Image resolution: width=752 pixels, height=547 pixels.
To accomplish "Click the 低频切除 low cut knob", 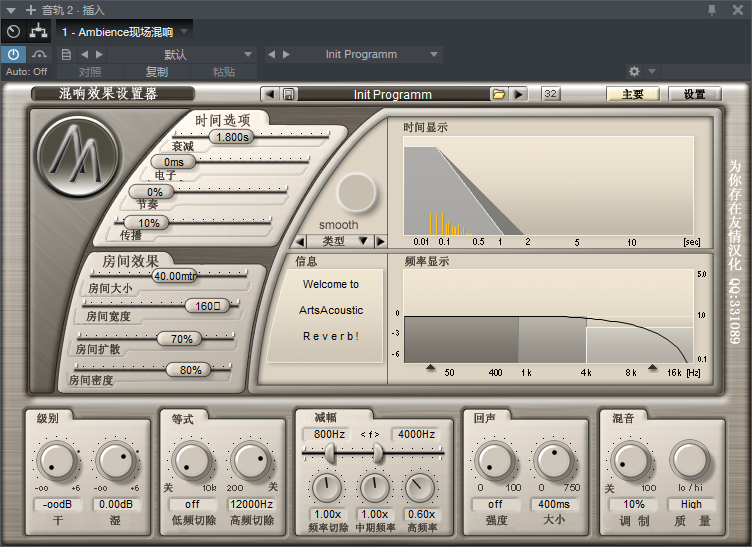I will (192, 460).
